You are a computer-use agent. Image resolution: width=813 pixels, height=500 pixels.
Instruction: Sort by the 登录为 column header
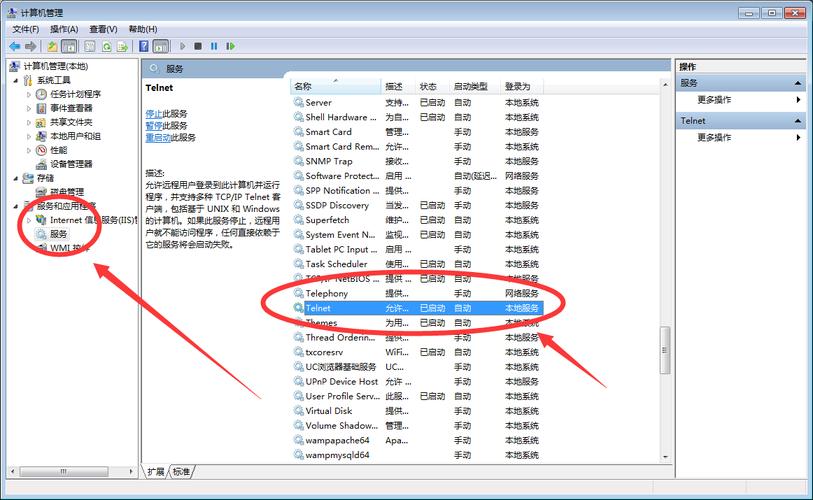(x=522, y=86)
